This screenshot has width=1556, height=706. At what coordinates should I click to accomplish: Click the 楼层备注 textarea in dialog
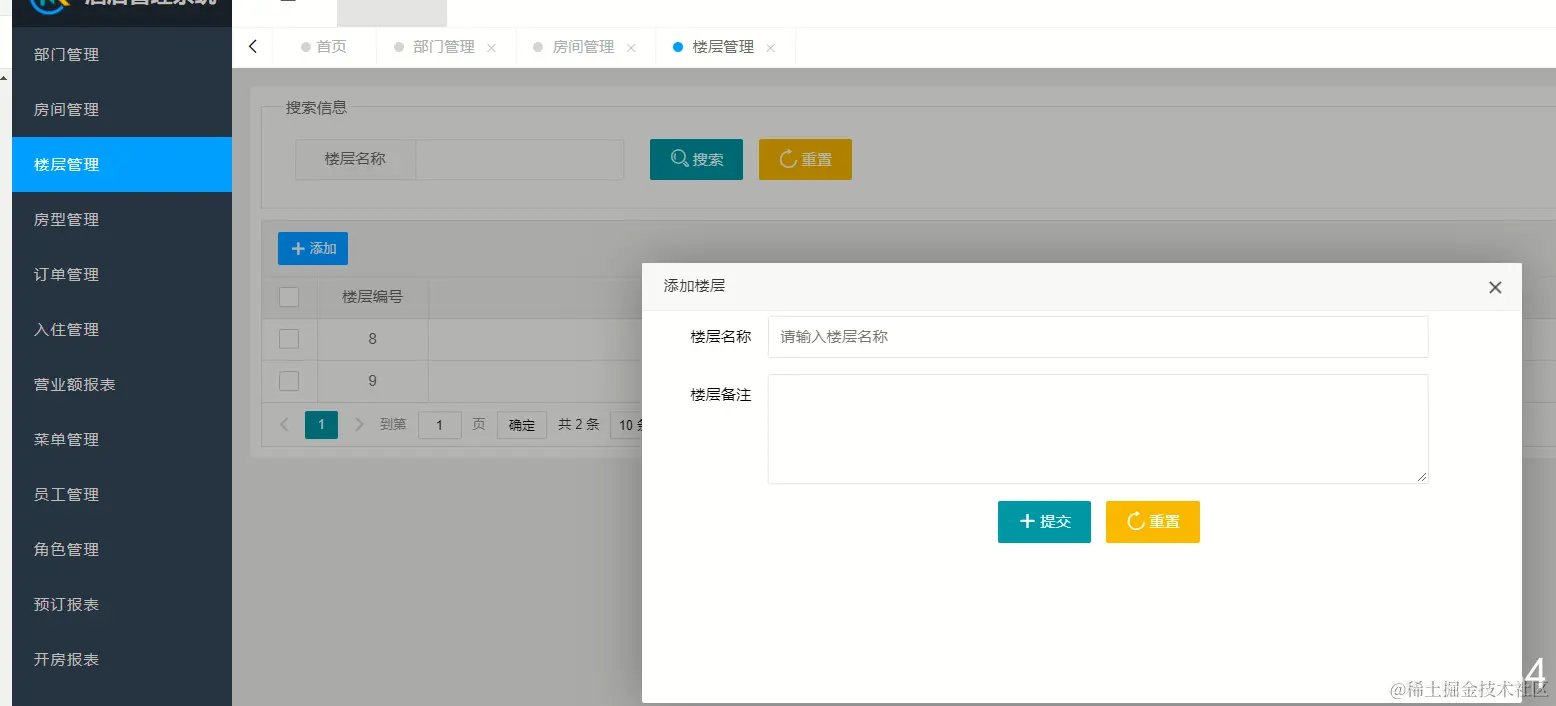click(x=1098, y=429)
